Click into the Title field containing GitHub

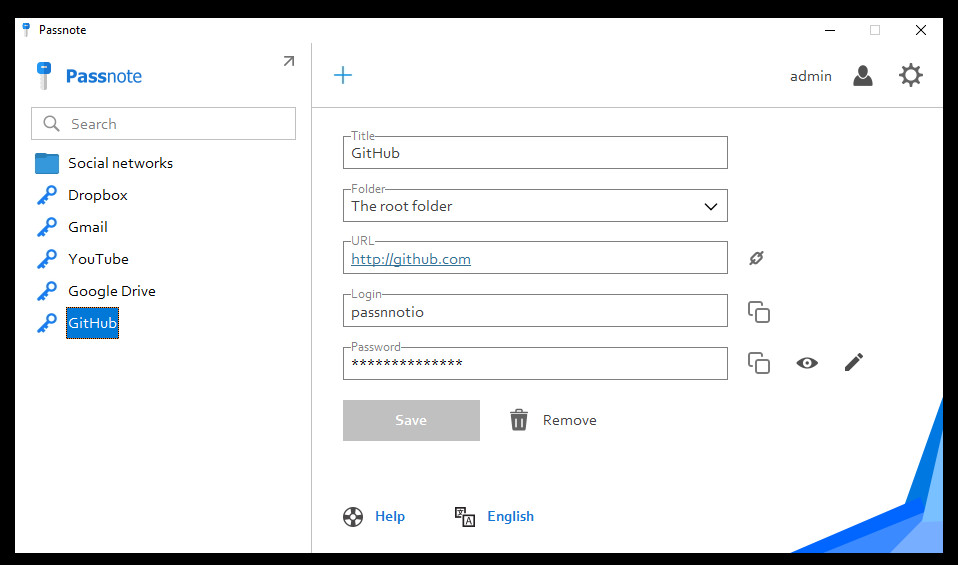click(x=535, y=153)
